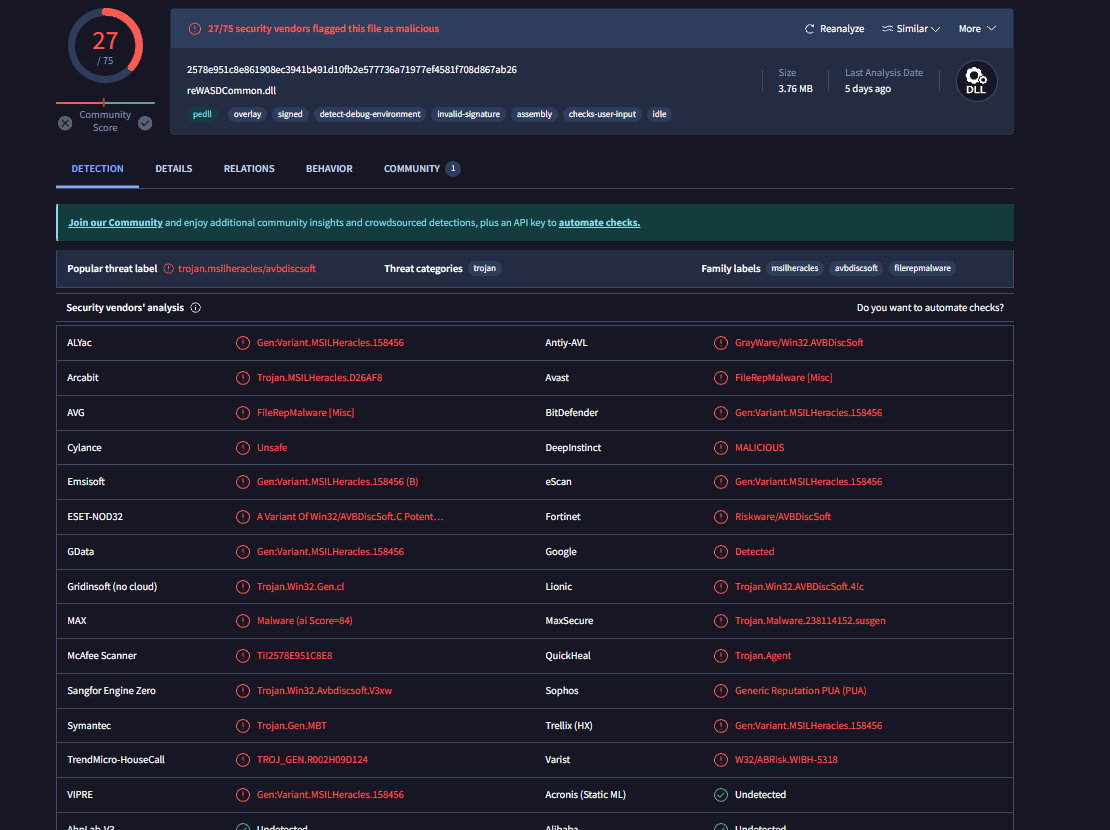Click the MaxSecure Trojan.Malware.238114152.susgen result
This screenshot has width=1110, height=830.
810,621
